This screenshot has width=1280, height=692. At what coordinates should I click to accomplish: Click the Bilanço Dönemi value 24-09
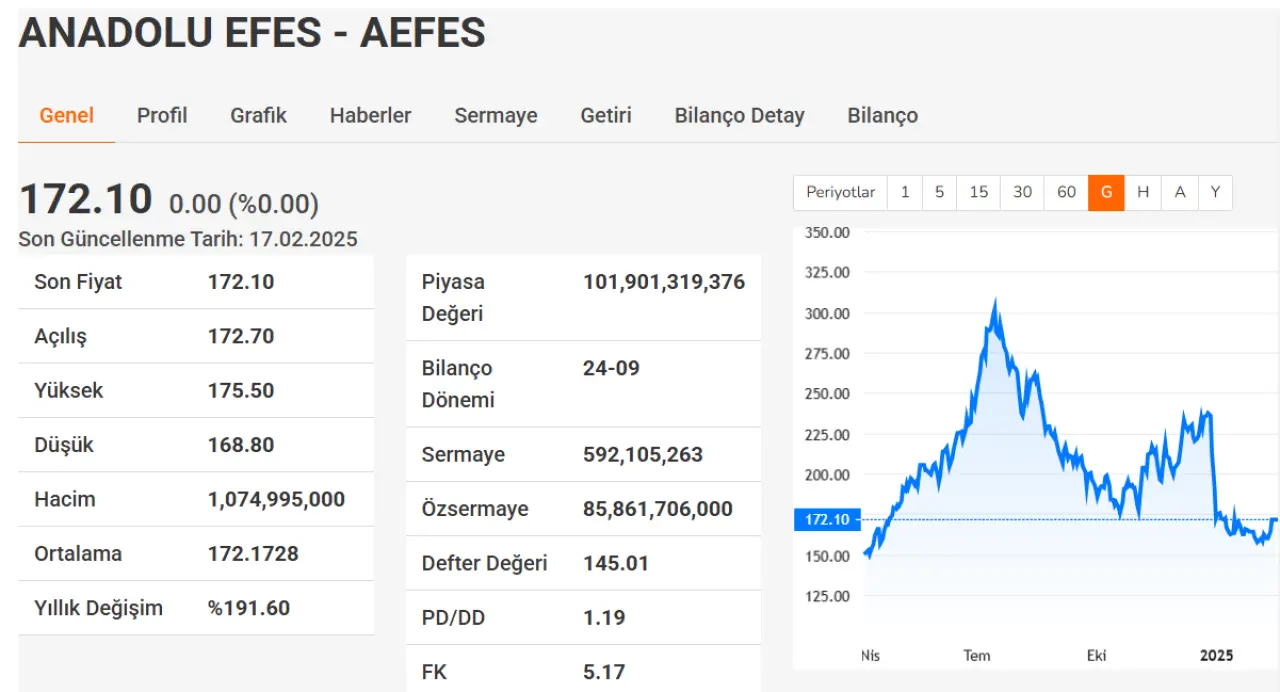611,368
